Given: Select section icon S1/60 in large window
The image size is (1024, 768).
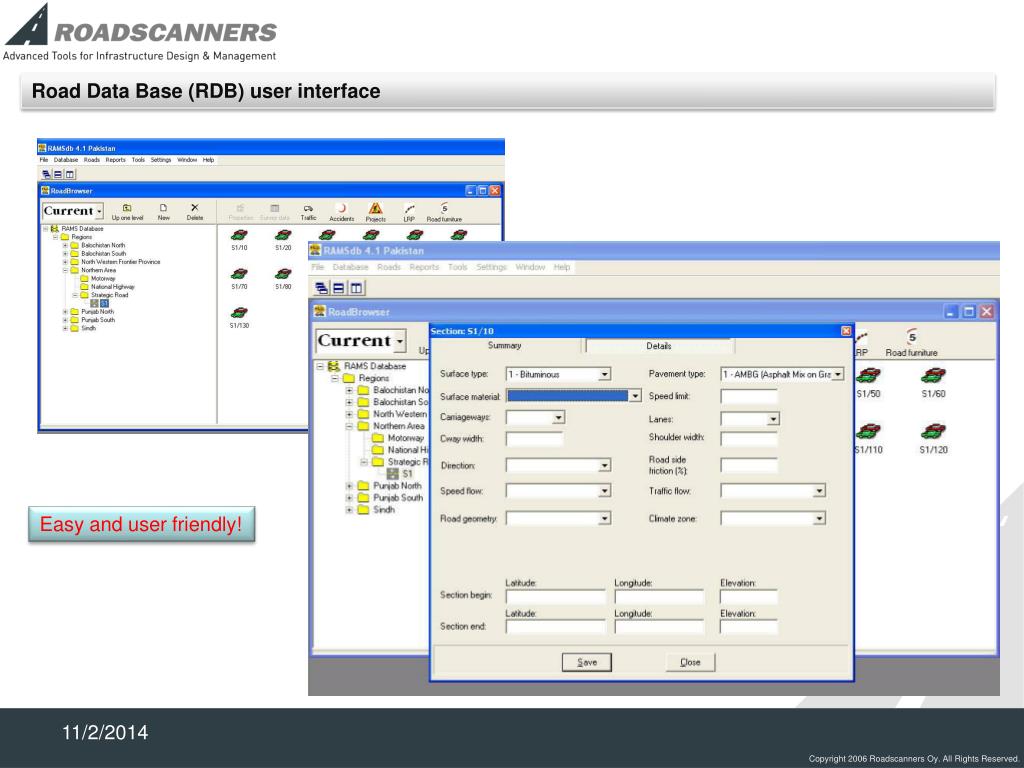Looking at the screenshot, I should (933, 376).
